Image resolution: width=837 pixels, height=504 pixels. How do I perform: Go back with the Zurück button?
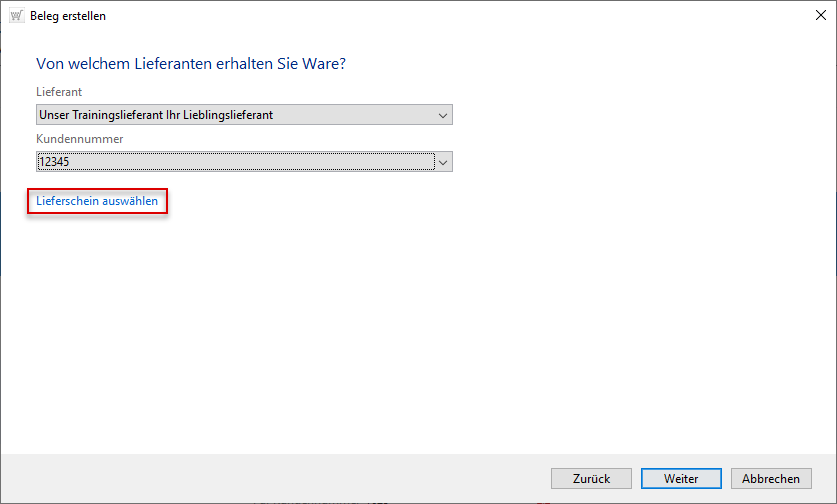coord(591,479)
